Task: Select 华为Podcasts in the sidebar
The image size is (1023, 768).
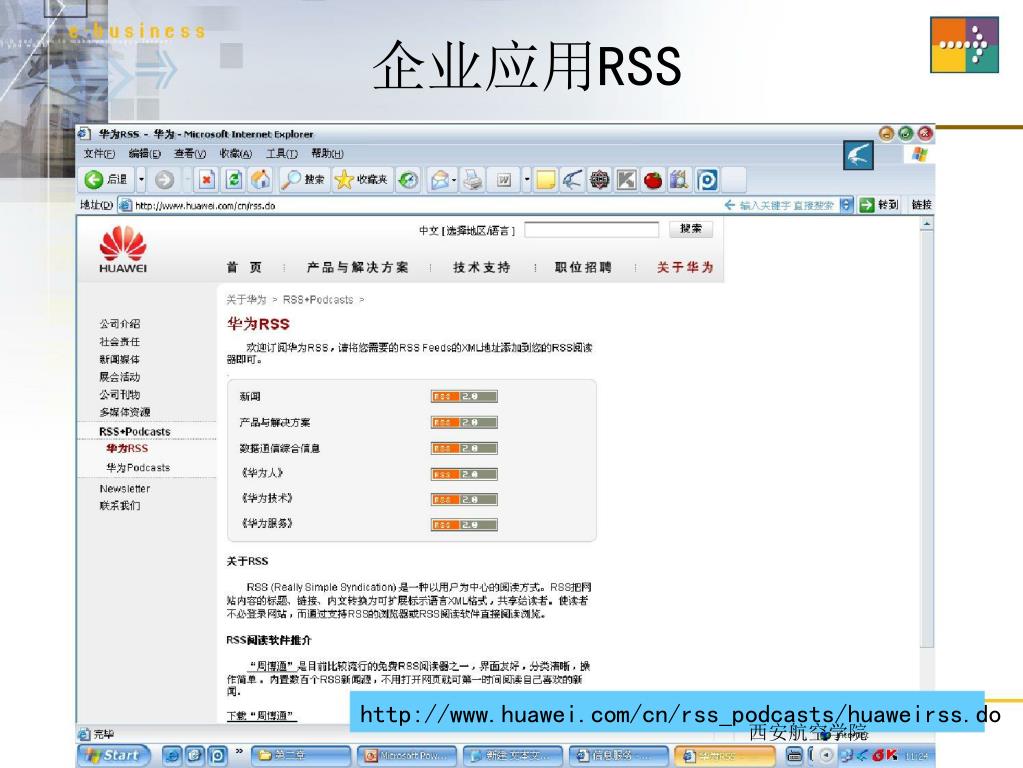Action: click(138, 467)
